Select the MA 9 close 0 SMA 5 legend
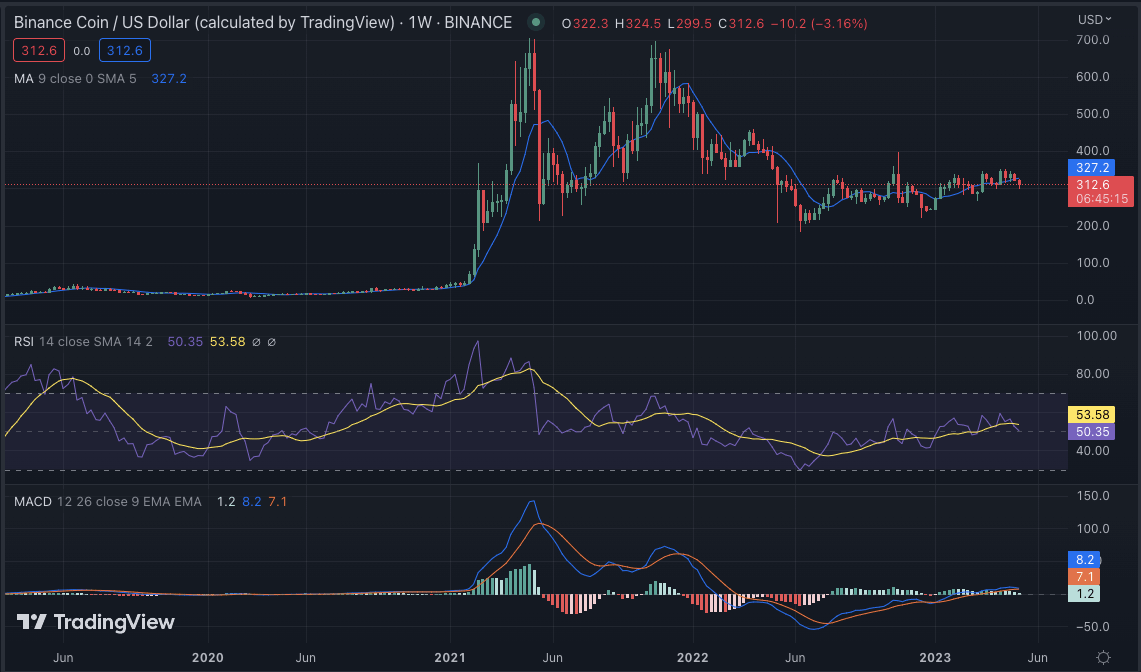1141x672 pixels. pyautogui.click(x=75, y=79)
